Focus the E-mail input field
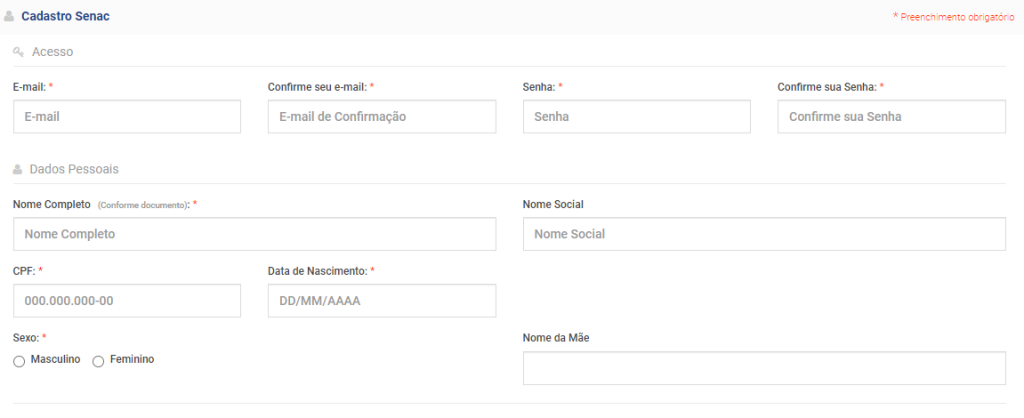 click(x=127, y=117)
